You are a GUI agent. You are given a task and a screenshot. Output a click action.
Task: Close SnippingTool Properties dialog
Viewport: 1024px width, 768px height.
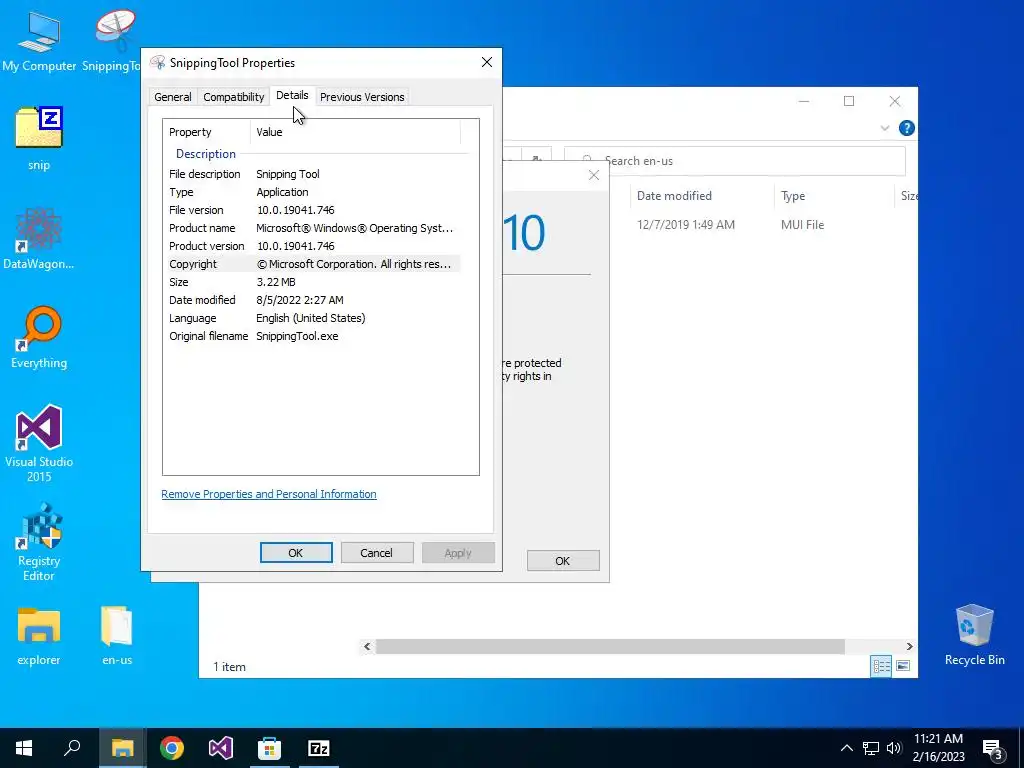tap(487, 62)
